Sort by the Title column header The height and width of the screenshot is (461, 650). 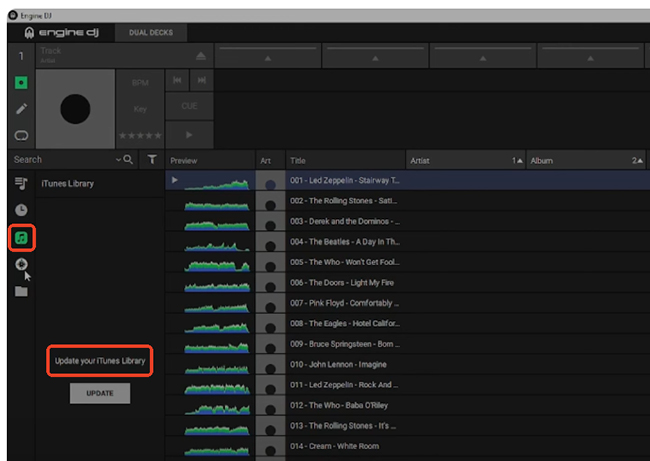(x=345, y=160)
